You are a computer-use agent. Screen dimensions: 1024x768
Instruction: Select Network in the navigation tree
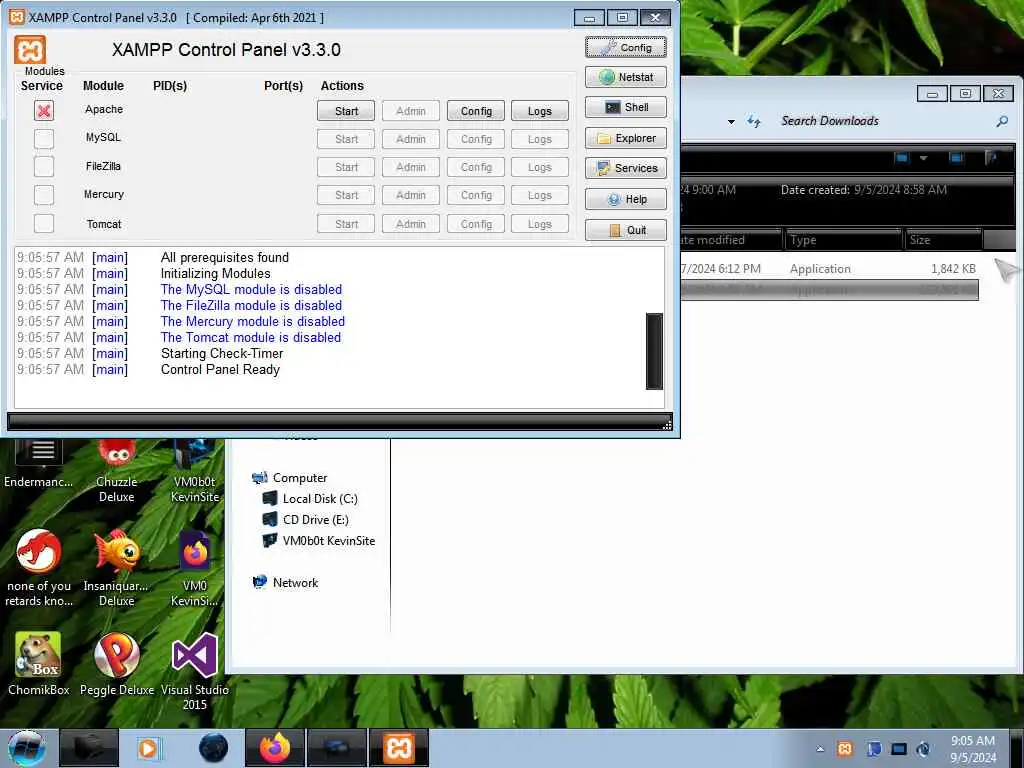[285, 583]
